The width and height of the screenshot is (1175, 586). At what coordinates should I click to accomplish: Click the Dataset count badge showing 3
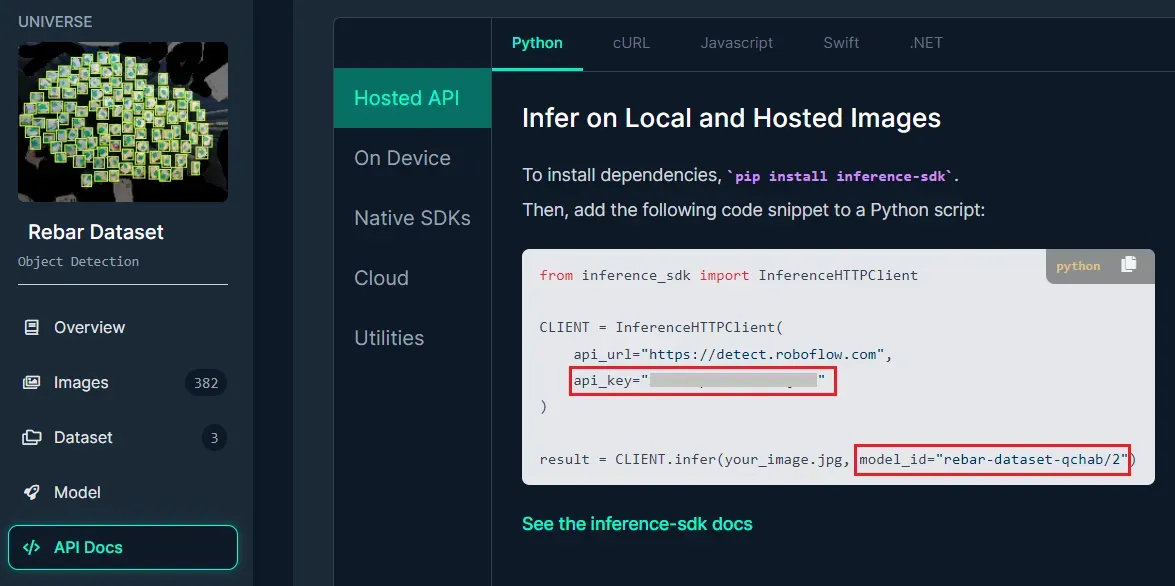[x=214, y=438]
